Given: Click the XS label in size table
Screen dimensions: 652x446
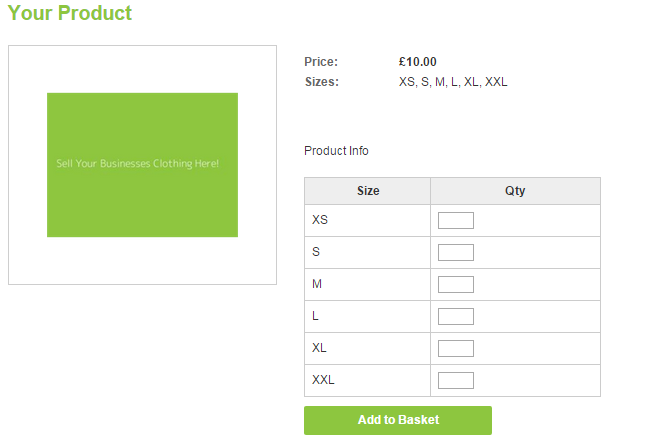Looking at the screenshot, I should [x=320, y=220].
